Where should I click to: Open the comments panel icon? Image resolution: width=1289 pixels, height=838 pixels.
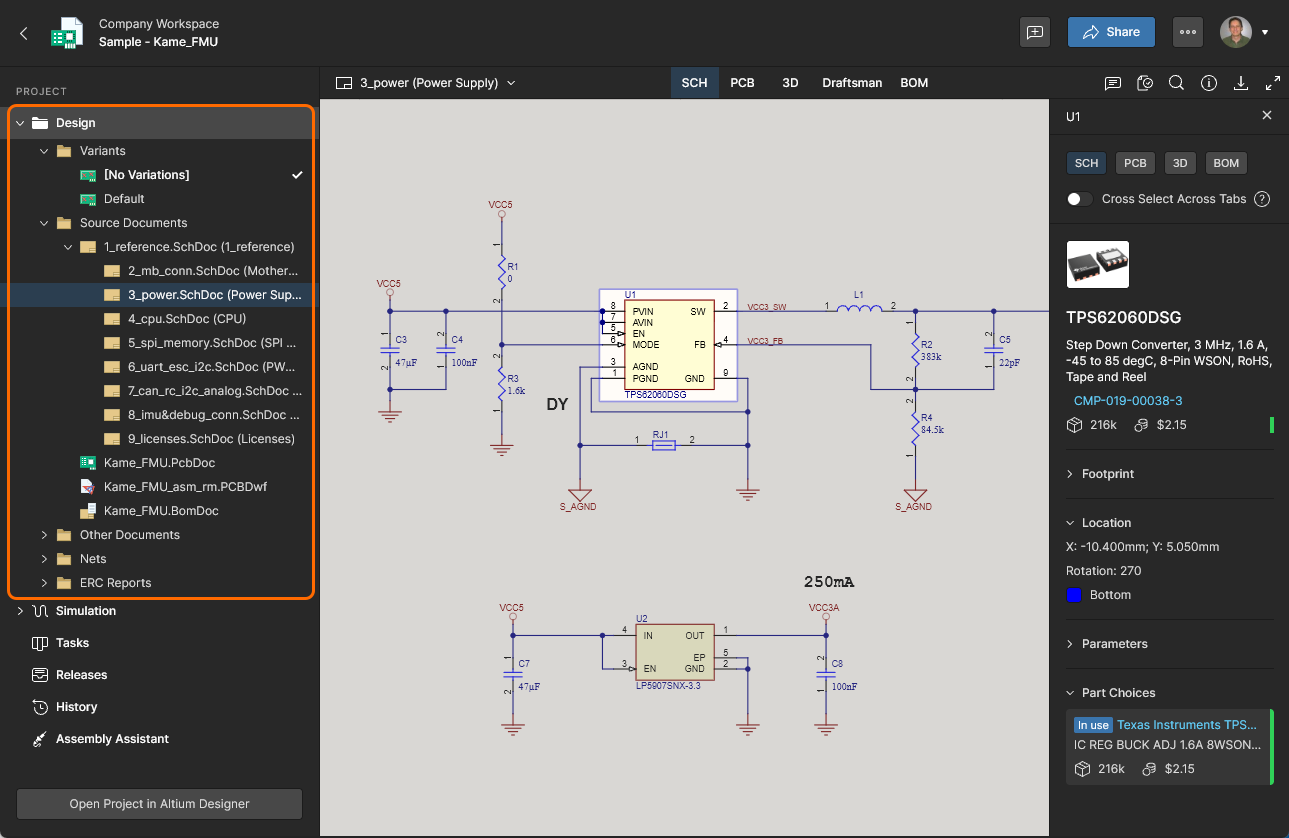coord(1112,83)
